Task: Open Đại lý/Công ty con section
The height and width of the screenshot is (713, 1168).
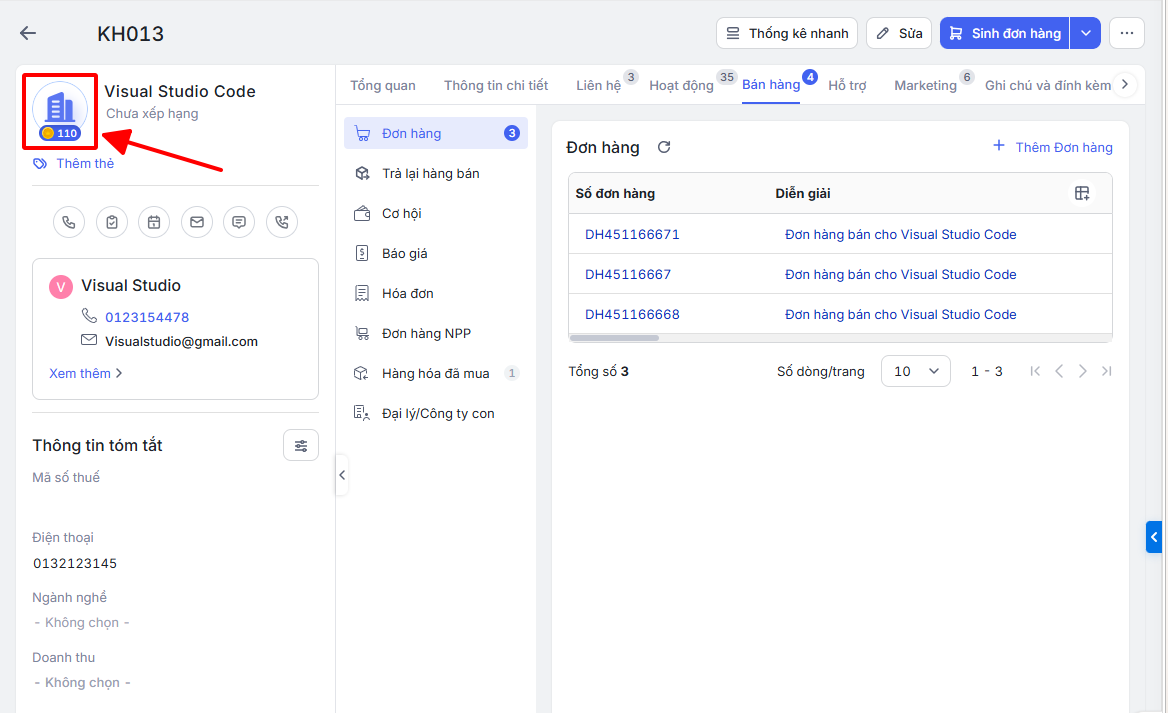Action: 436,413
